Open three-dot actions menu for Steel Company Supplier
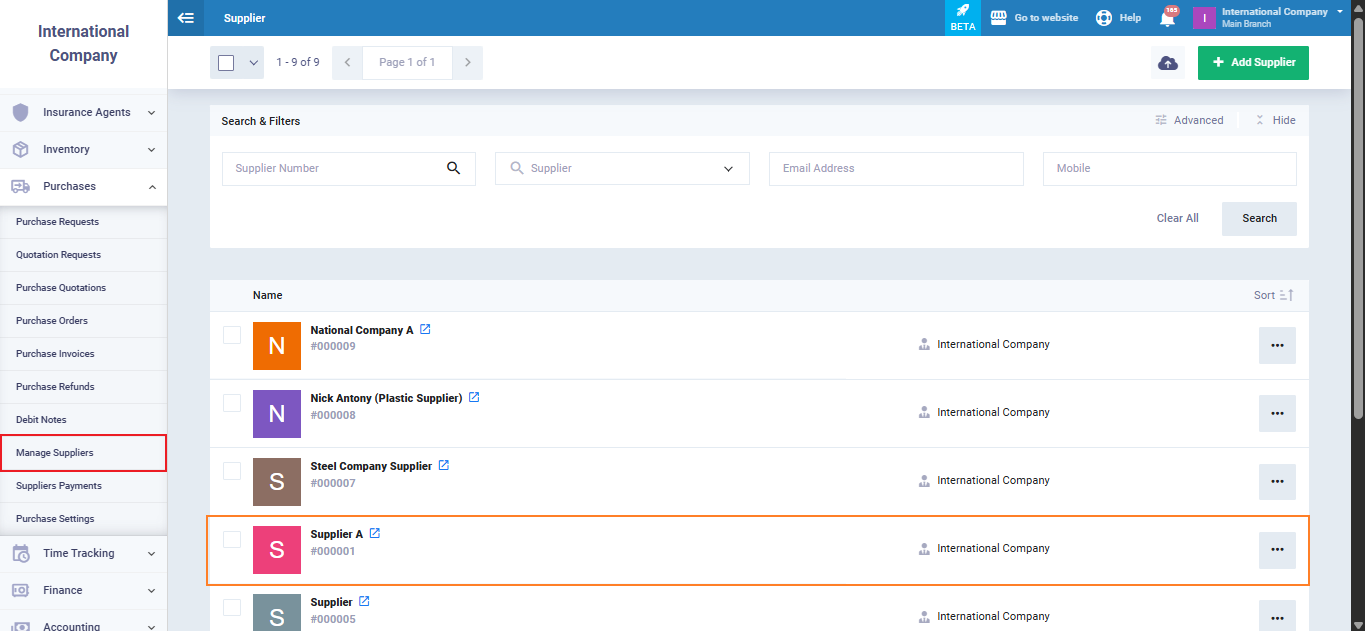Image resolution: width=1365 pixels, height=631 pixels. (1277, 481)
